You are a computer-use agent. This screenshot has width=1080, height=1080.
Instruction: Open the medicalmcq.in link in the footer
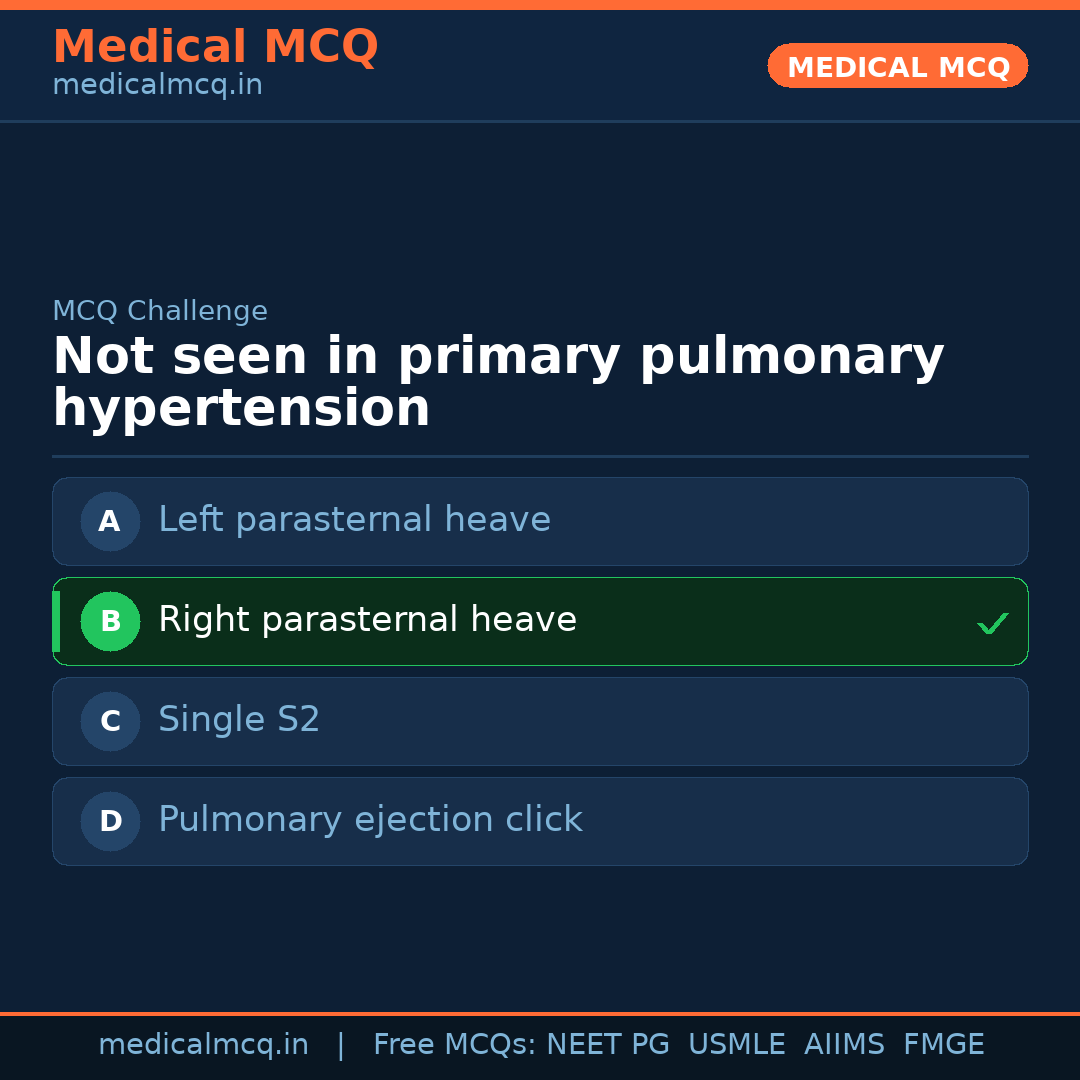(x=203, y=1045)
